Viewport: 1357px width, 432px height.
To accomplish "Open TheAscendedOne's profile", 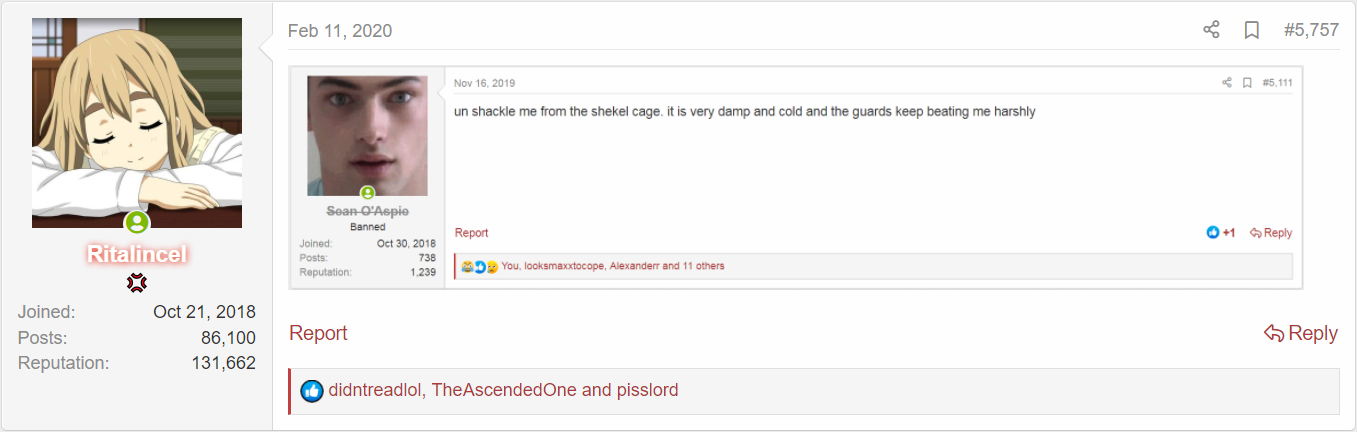I will (x=504, y=390).
